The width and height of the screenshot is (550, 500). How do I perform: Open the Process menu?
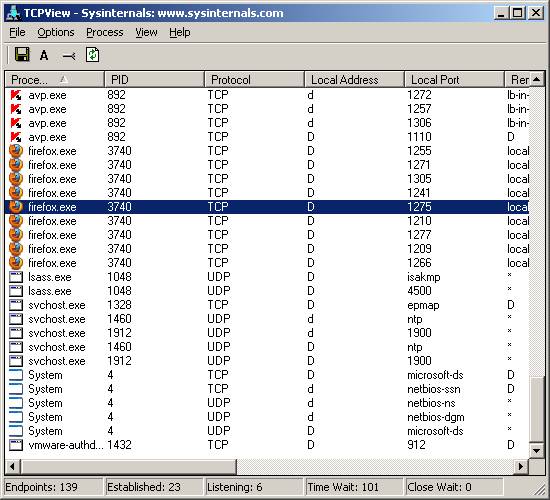105,32
